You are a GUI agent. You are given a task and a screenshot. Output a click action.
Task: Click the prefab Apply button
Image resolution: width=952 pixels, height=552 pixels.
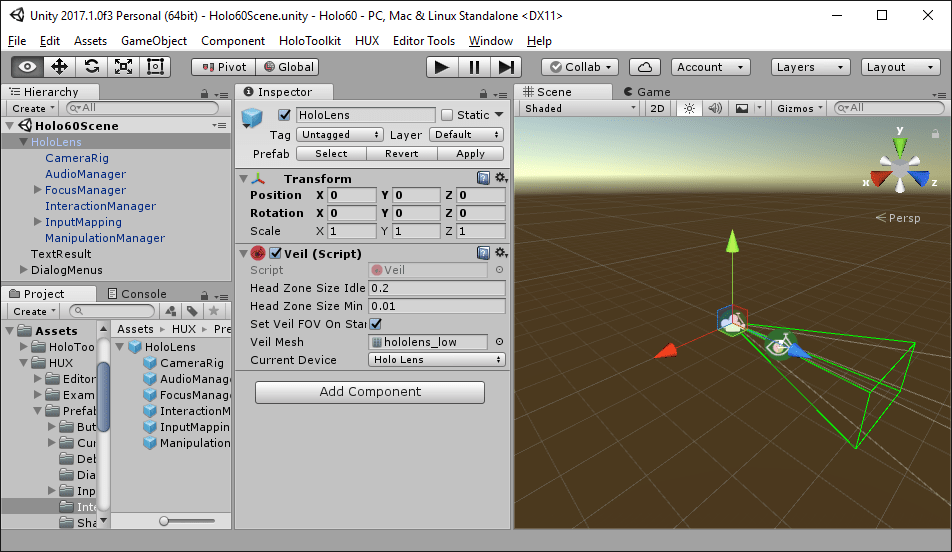pyautogui.click(x=470, y=154)
